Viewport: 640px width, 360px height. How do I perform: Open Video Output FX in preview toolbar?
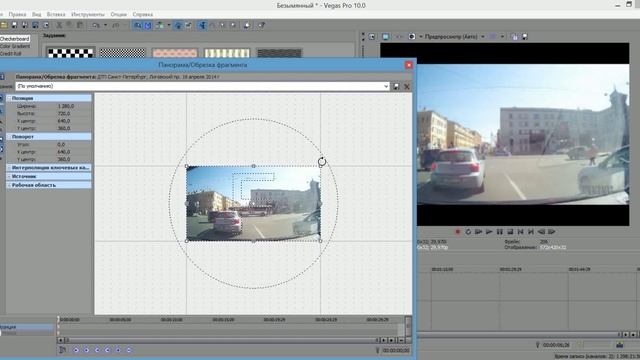399,37
